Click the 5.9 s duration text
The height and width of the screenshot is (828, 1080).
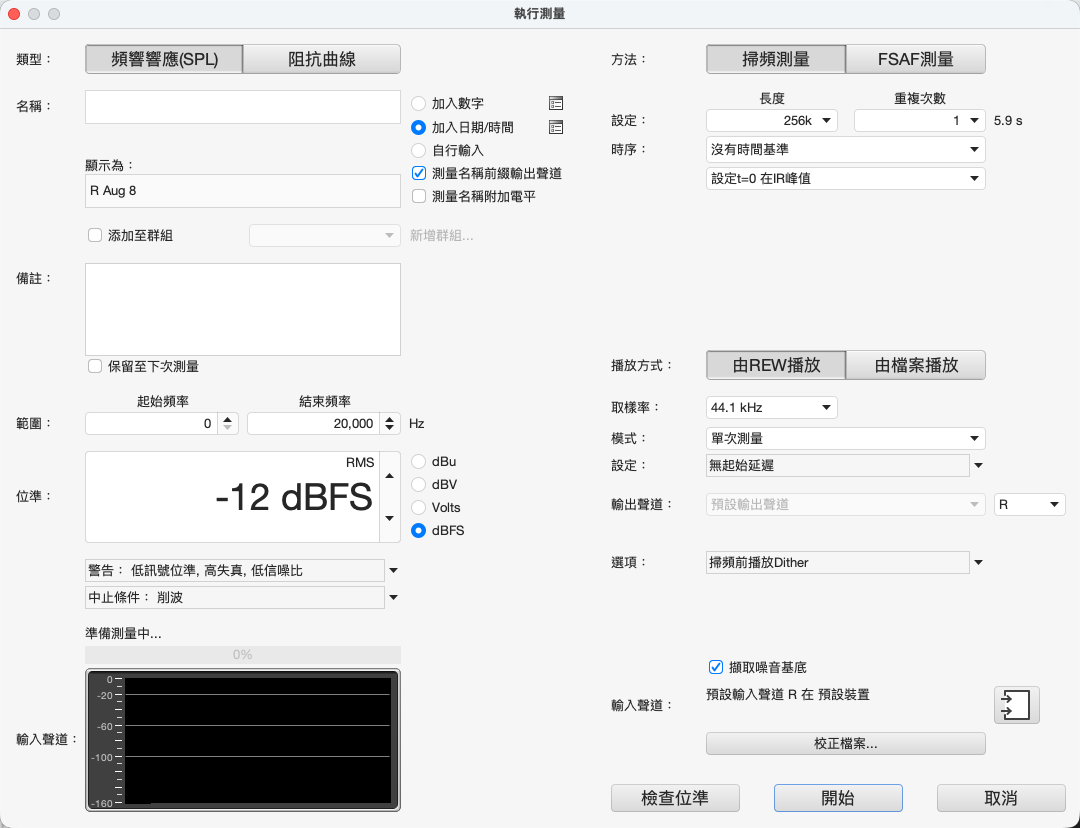pos(1008,121)
